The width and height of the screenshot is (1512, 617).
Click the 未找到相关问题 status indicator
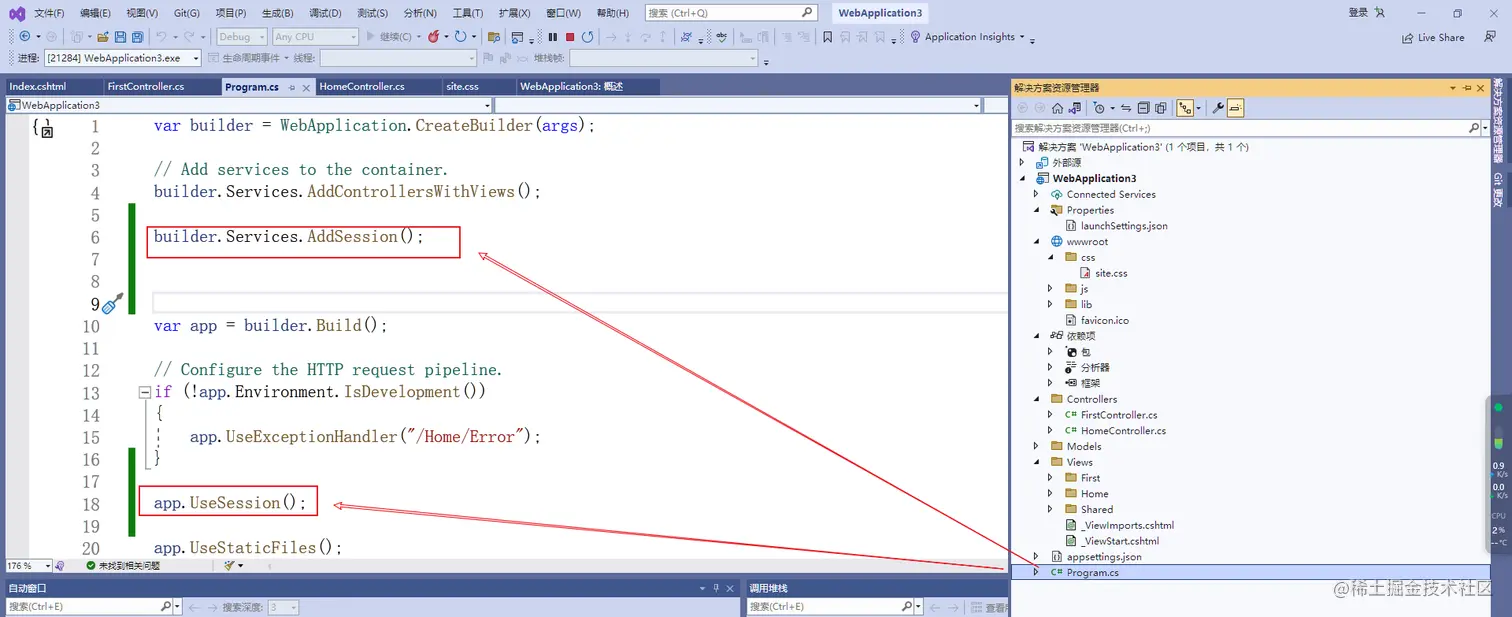point(123,565)
